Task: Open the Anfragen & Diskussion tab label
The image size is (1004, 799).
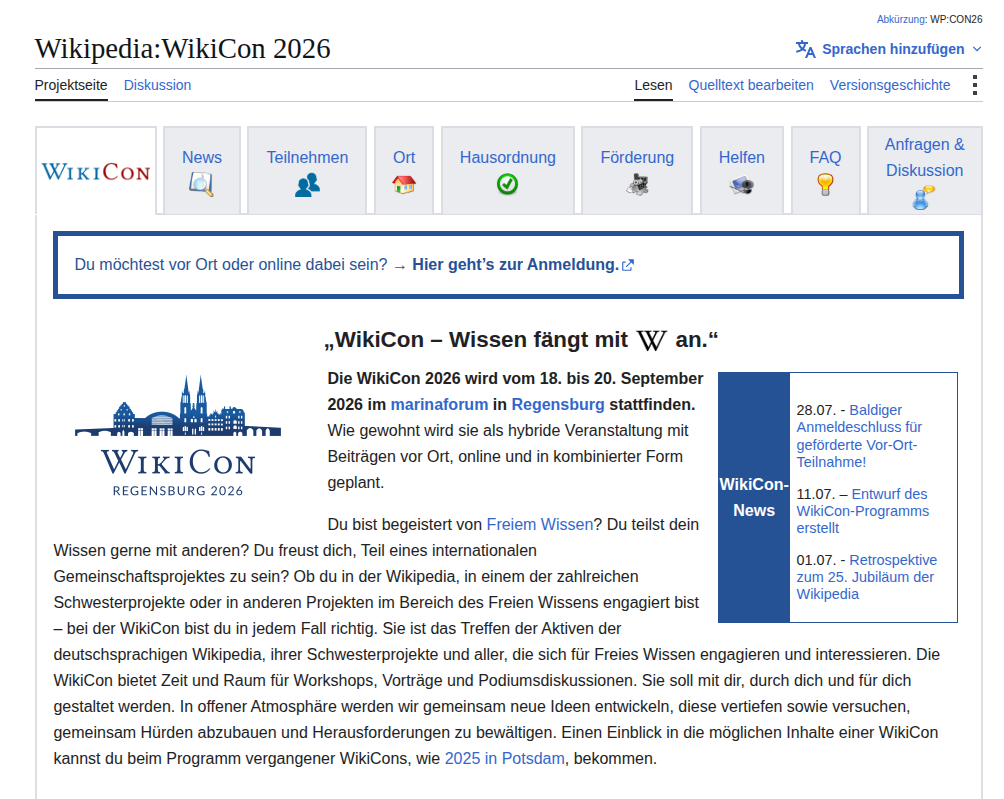Action: pyautogui.click(x=925, y=157)
